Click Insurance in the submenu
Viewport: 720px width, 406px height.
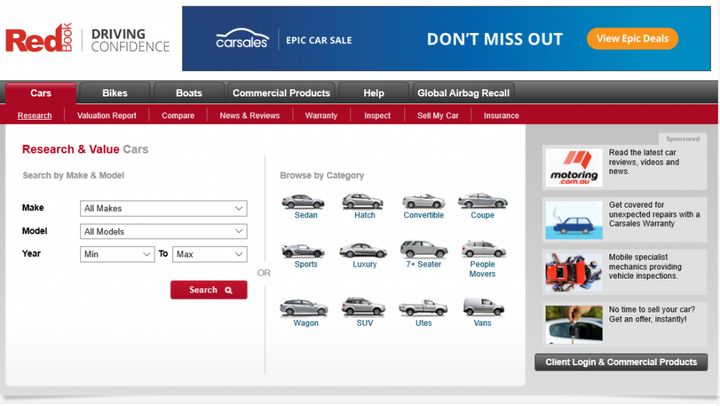[501, 116]
